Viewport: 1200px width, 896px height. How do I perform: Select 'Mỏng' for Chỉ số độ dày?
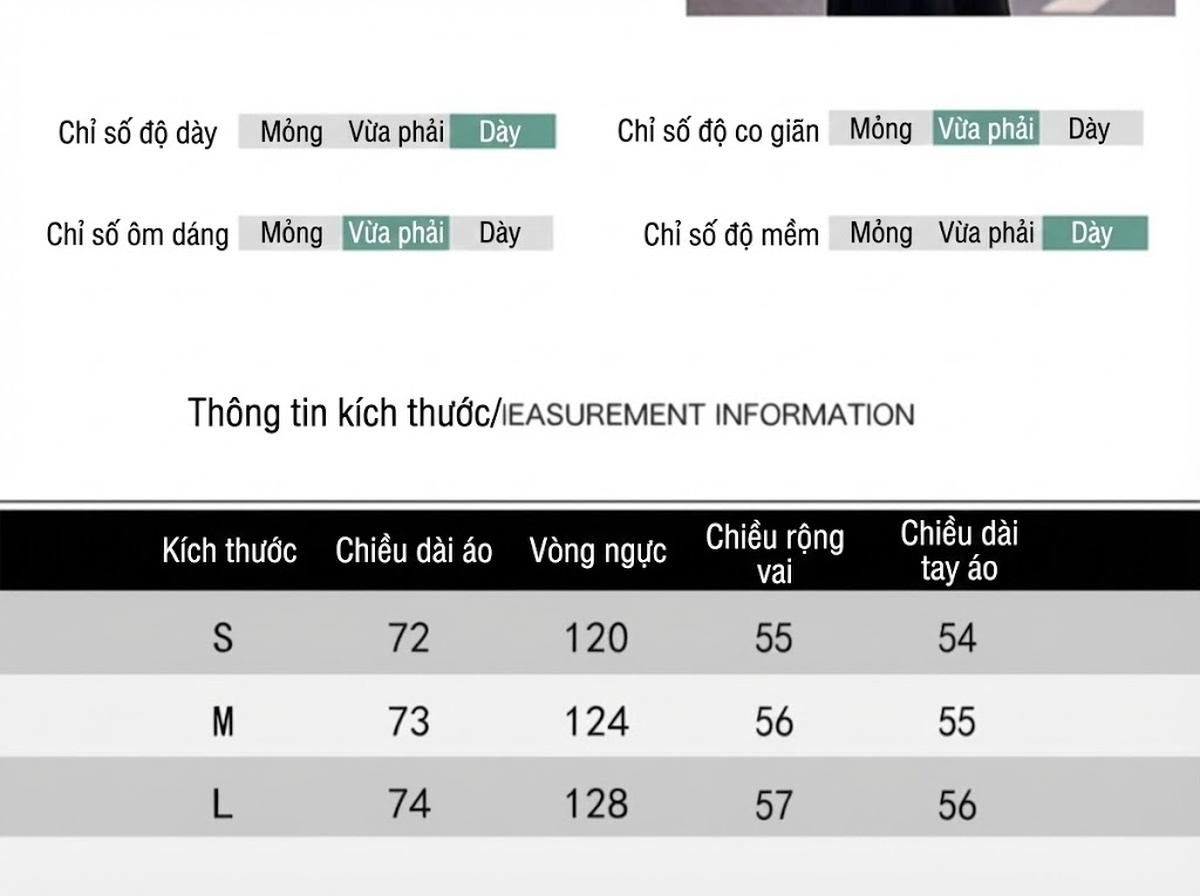(292, 132)
